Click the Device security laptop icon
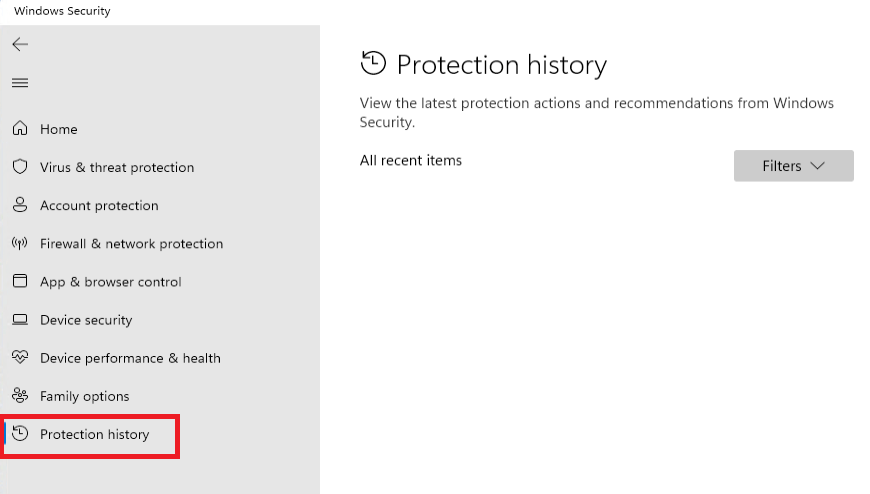 click(20, 320)
